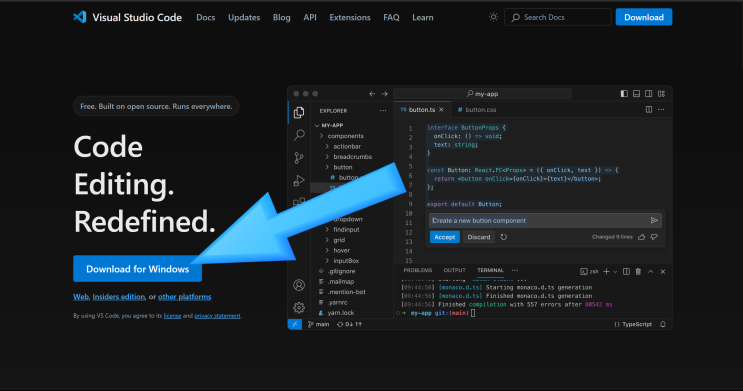
Task: Close the terminal panel
Action: tap(663, 272)
